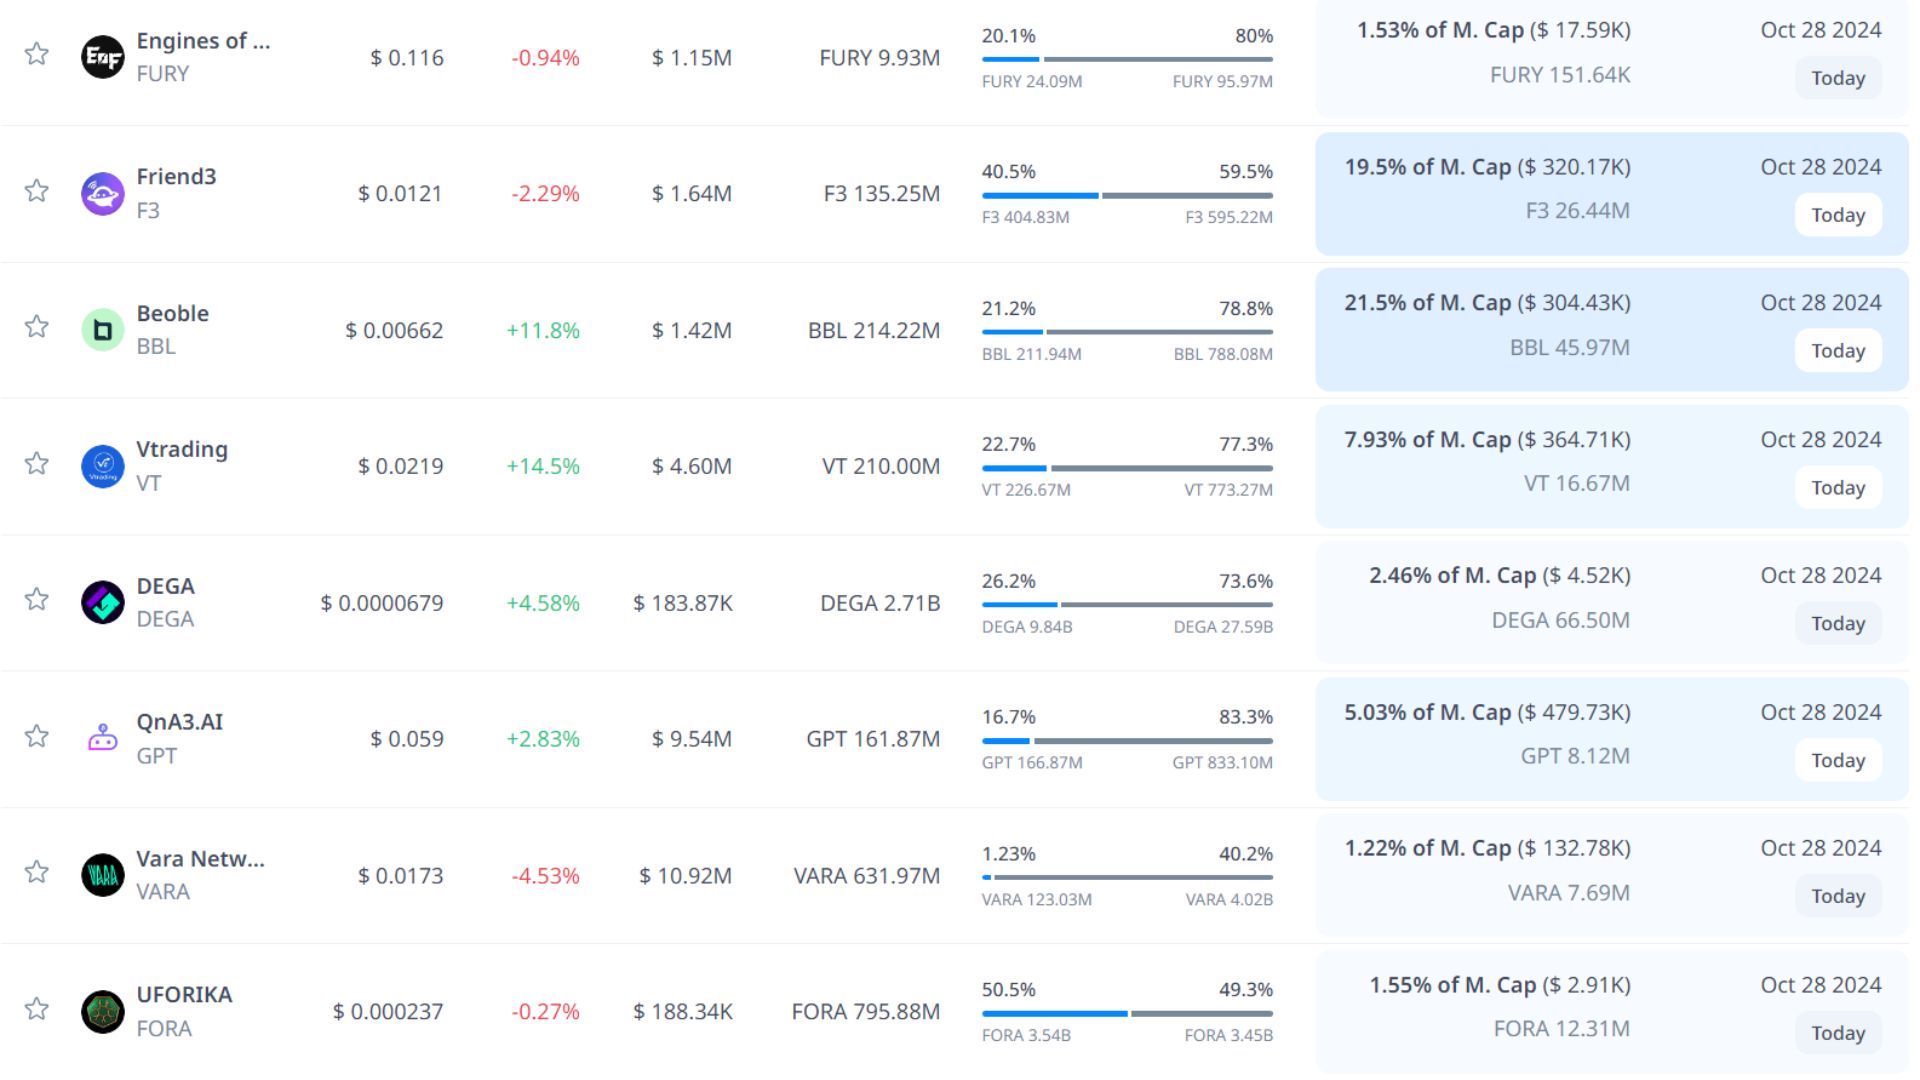Click the Today badge in FURY row
This screenshot has height=1080, width=1920.
click(1837, 78)
